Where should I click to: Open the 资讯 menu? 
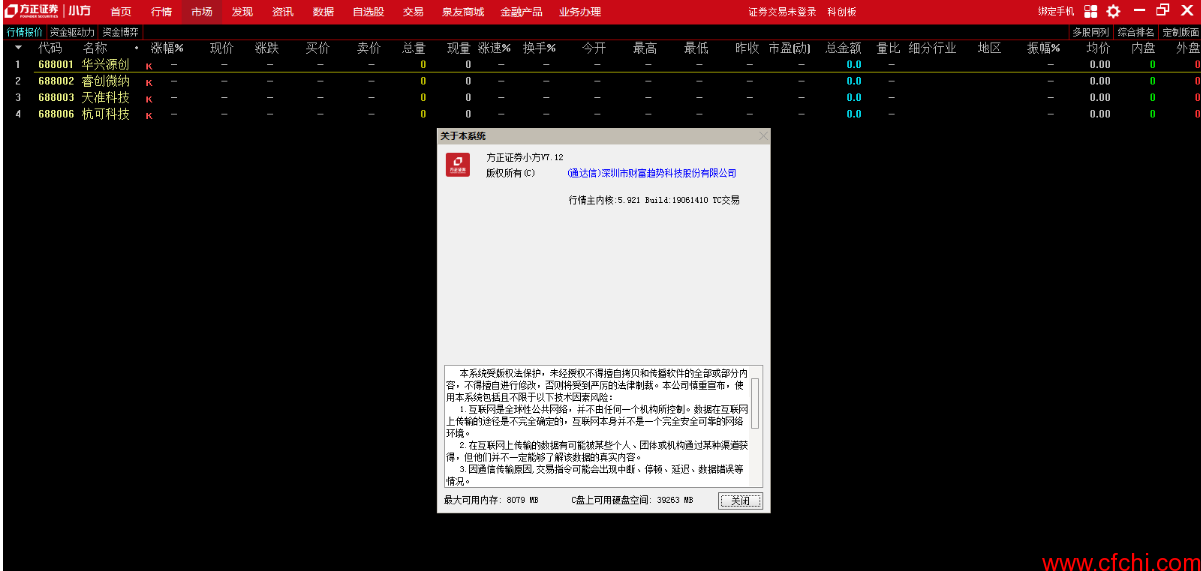283,12
